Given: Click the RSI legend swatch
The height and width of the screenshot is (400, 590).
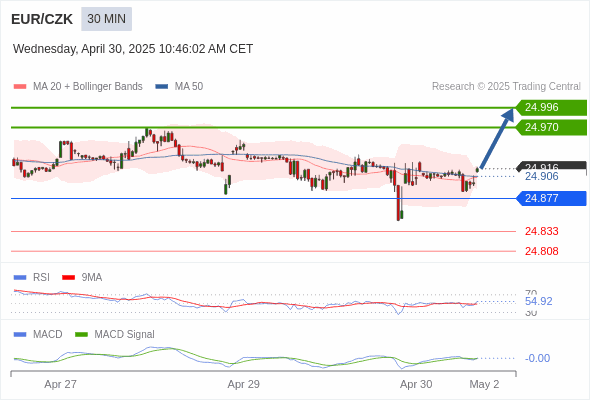Looking at the screenshot, I should [x=20, y=278].
